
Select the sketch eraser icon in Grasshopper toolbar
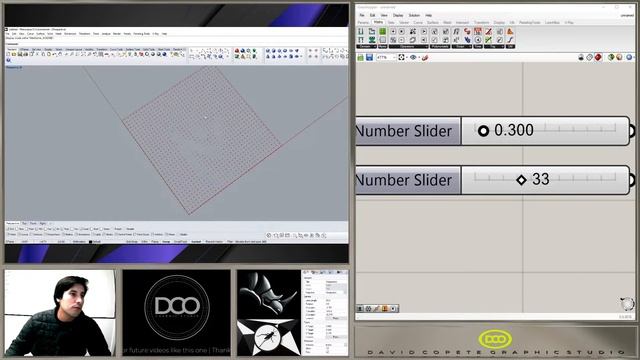tap(425, 58)
